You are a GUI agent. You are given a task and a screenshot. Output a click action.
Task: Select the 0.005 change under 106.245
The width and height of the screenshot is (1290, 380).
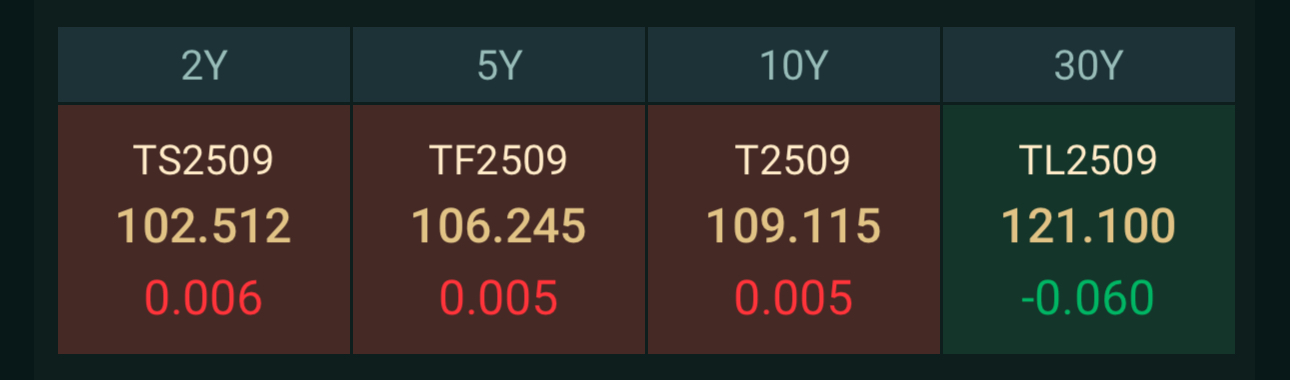pyautogui.click(x=499, y=298)
